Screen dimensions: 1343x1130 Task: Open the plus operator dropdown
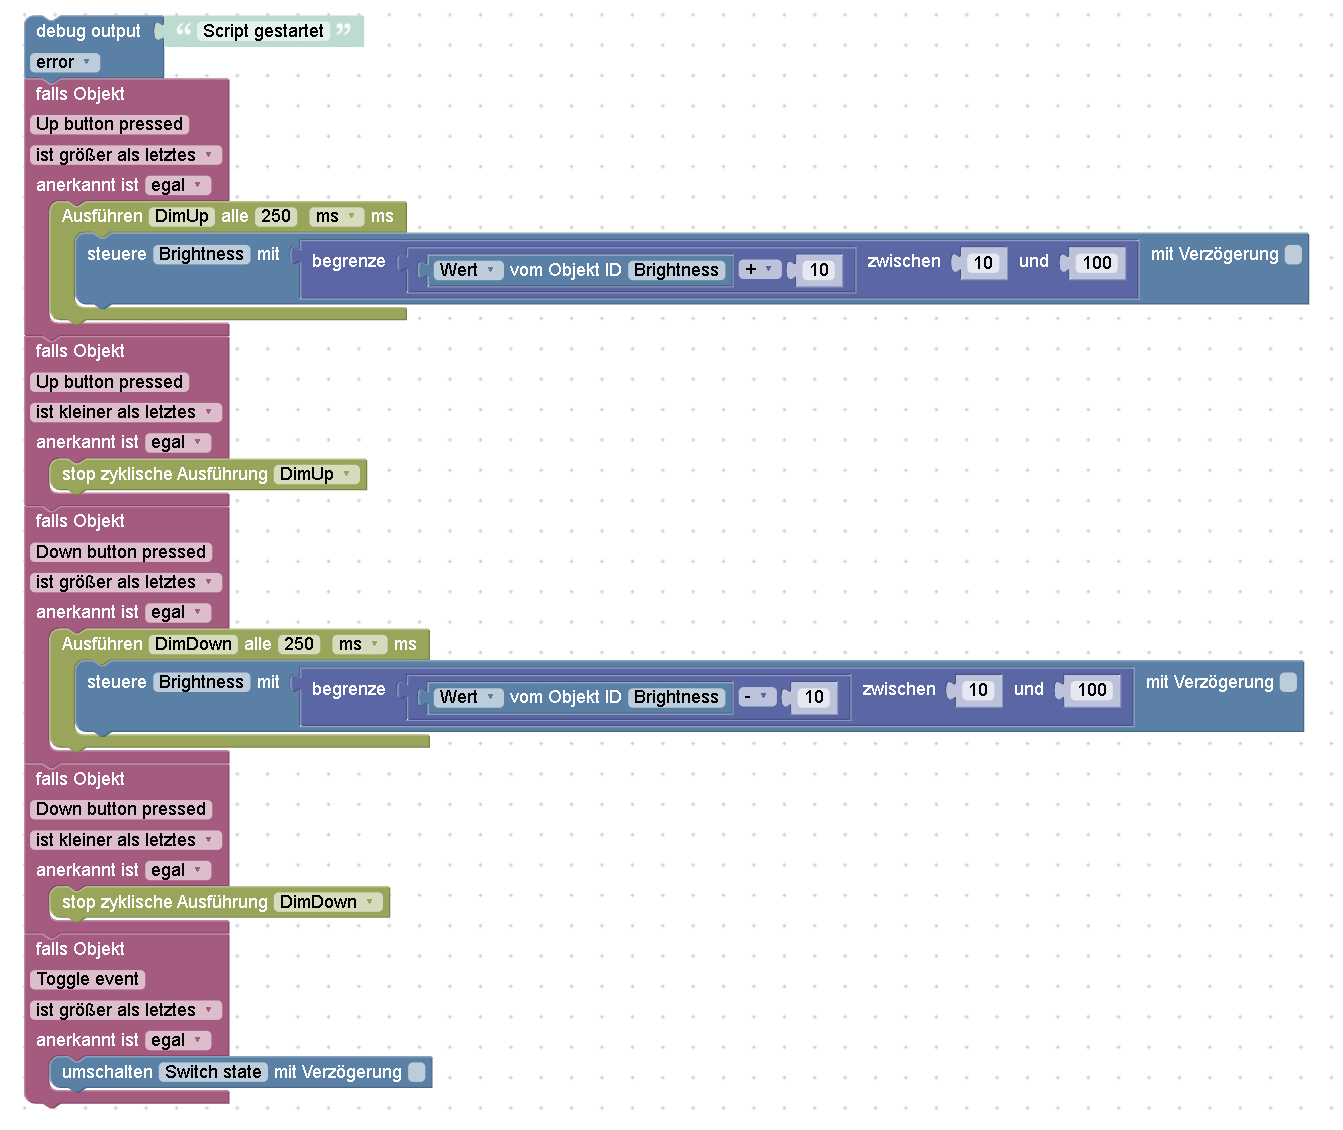pos(760,269)
